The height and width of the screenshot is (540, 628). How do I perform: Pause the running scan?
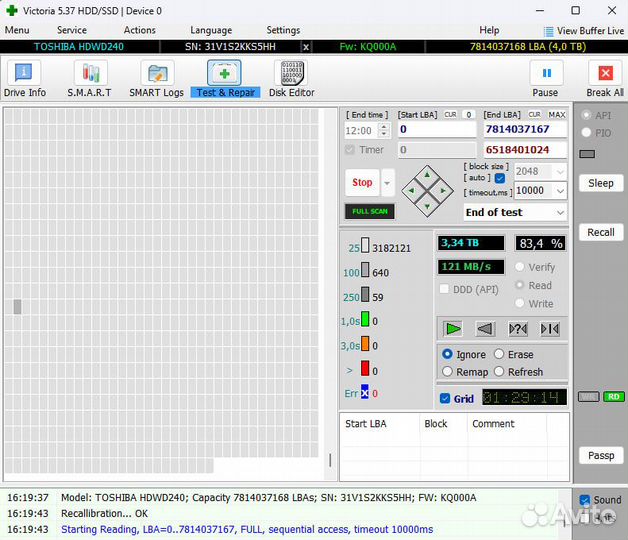545,79
